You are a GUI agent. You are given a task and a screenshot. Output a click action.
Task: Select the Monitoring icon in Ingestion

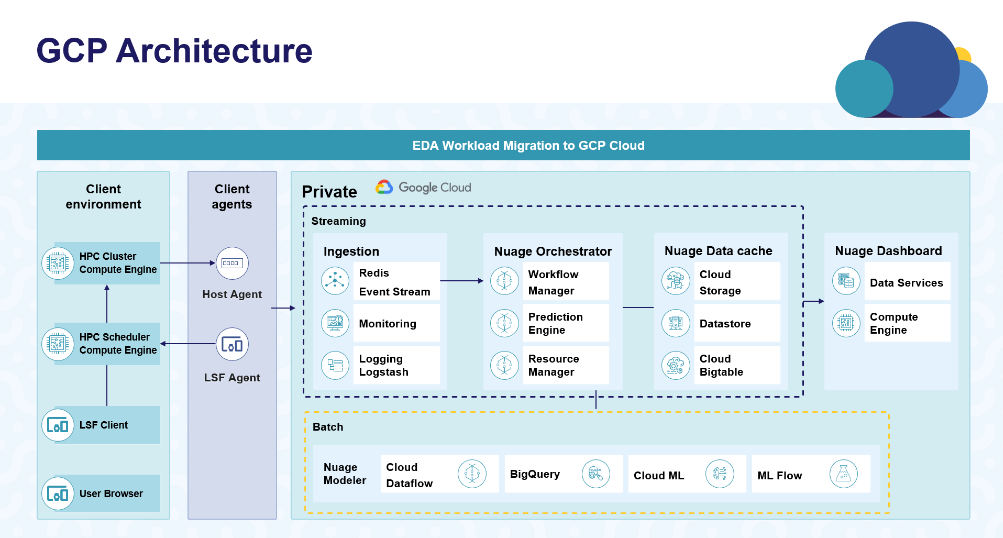click(334, 324)
